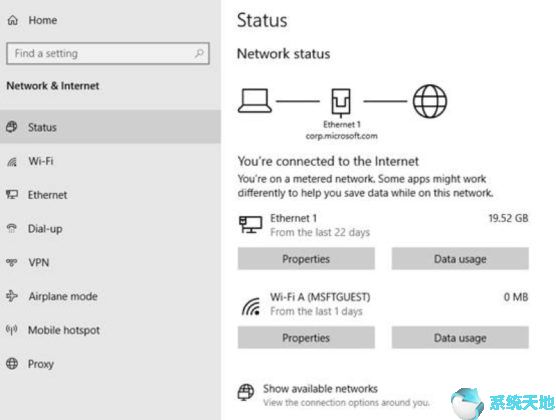The image size is (556, 420).
Task: Open Properties for Wi-Fi A (MSFTGUEST)
Action: click(306, 337)
